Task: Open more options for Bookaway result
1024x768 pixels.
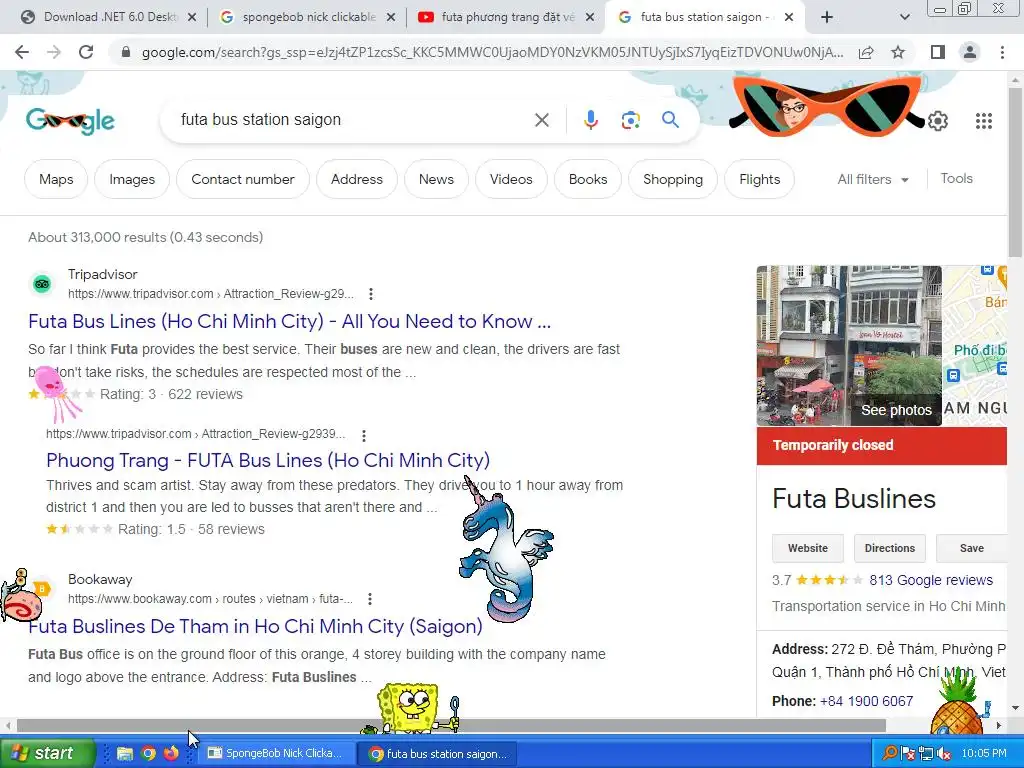Action: coord(370,599)
